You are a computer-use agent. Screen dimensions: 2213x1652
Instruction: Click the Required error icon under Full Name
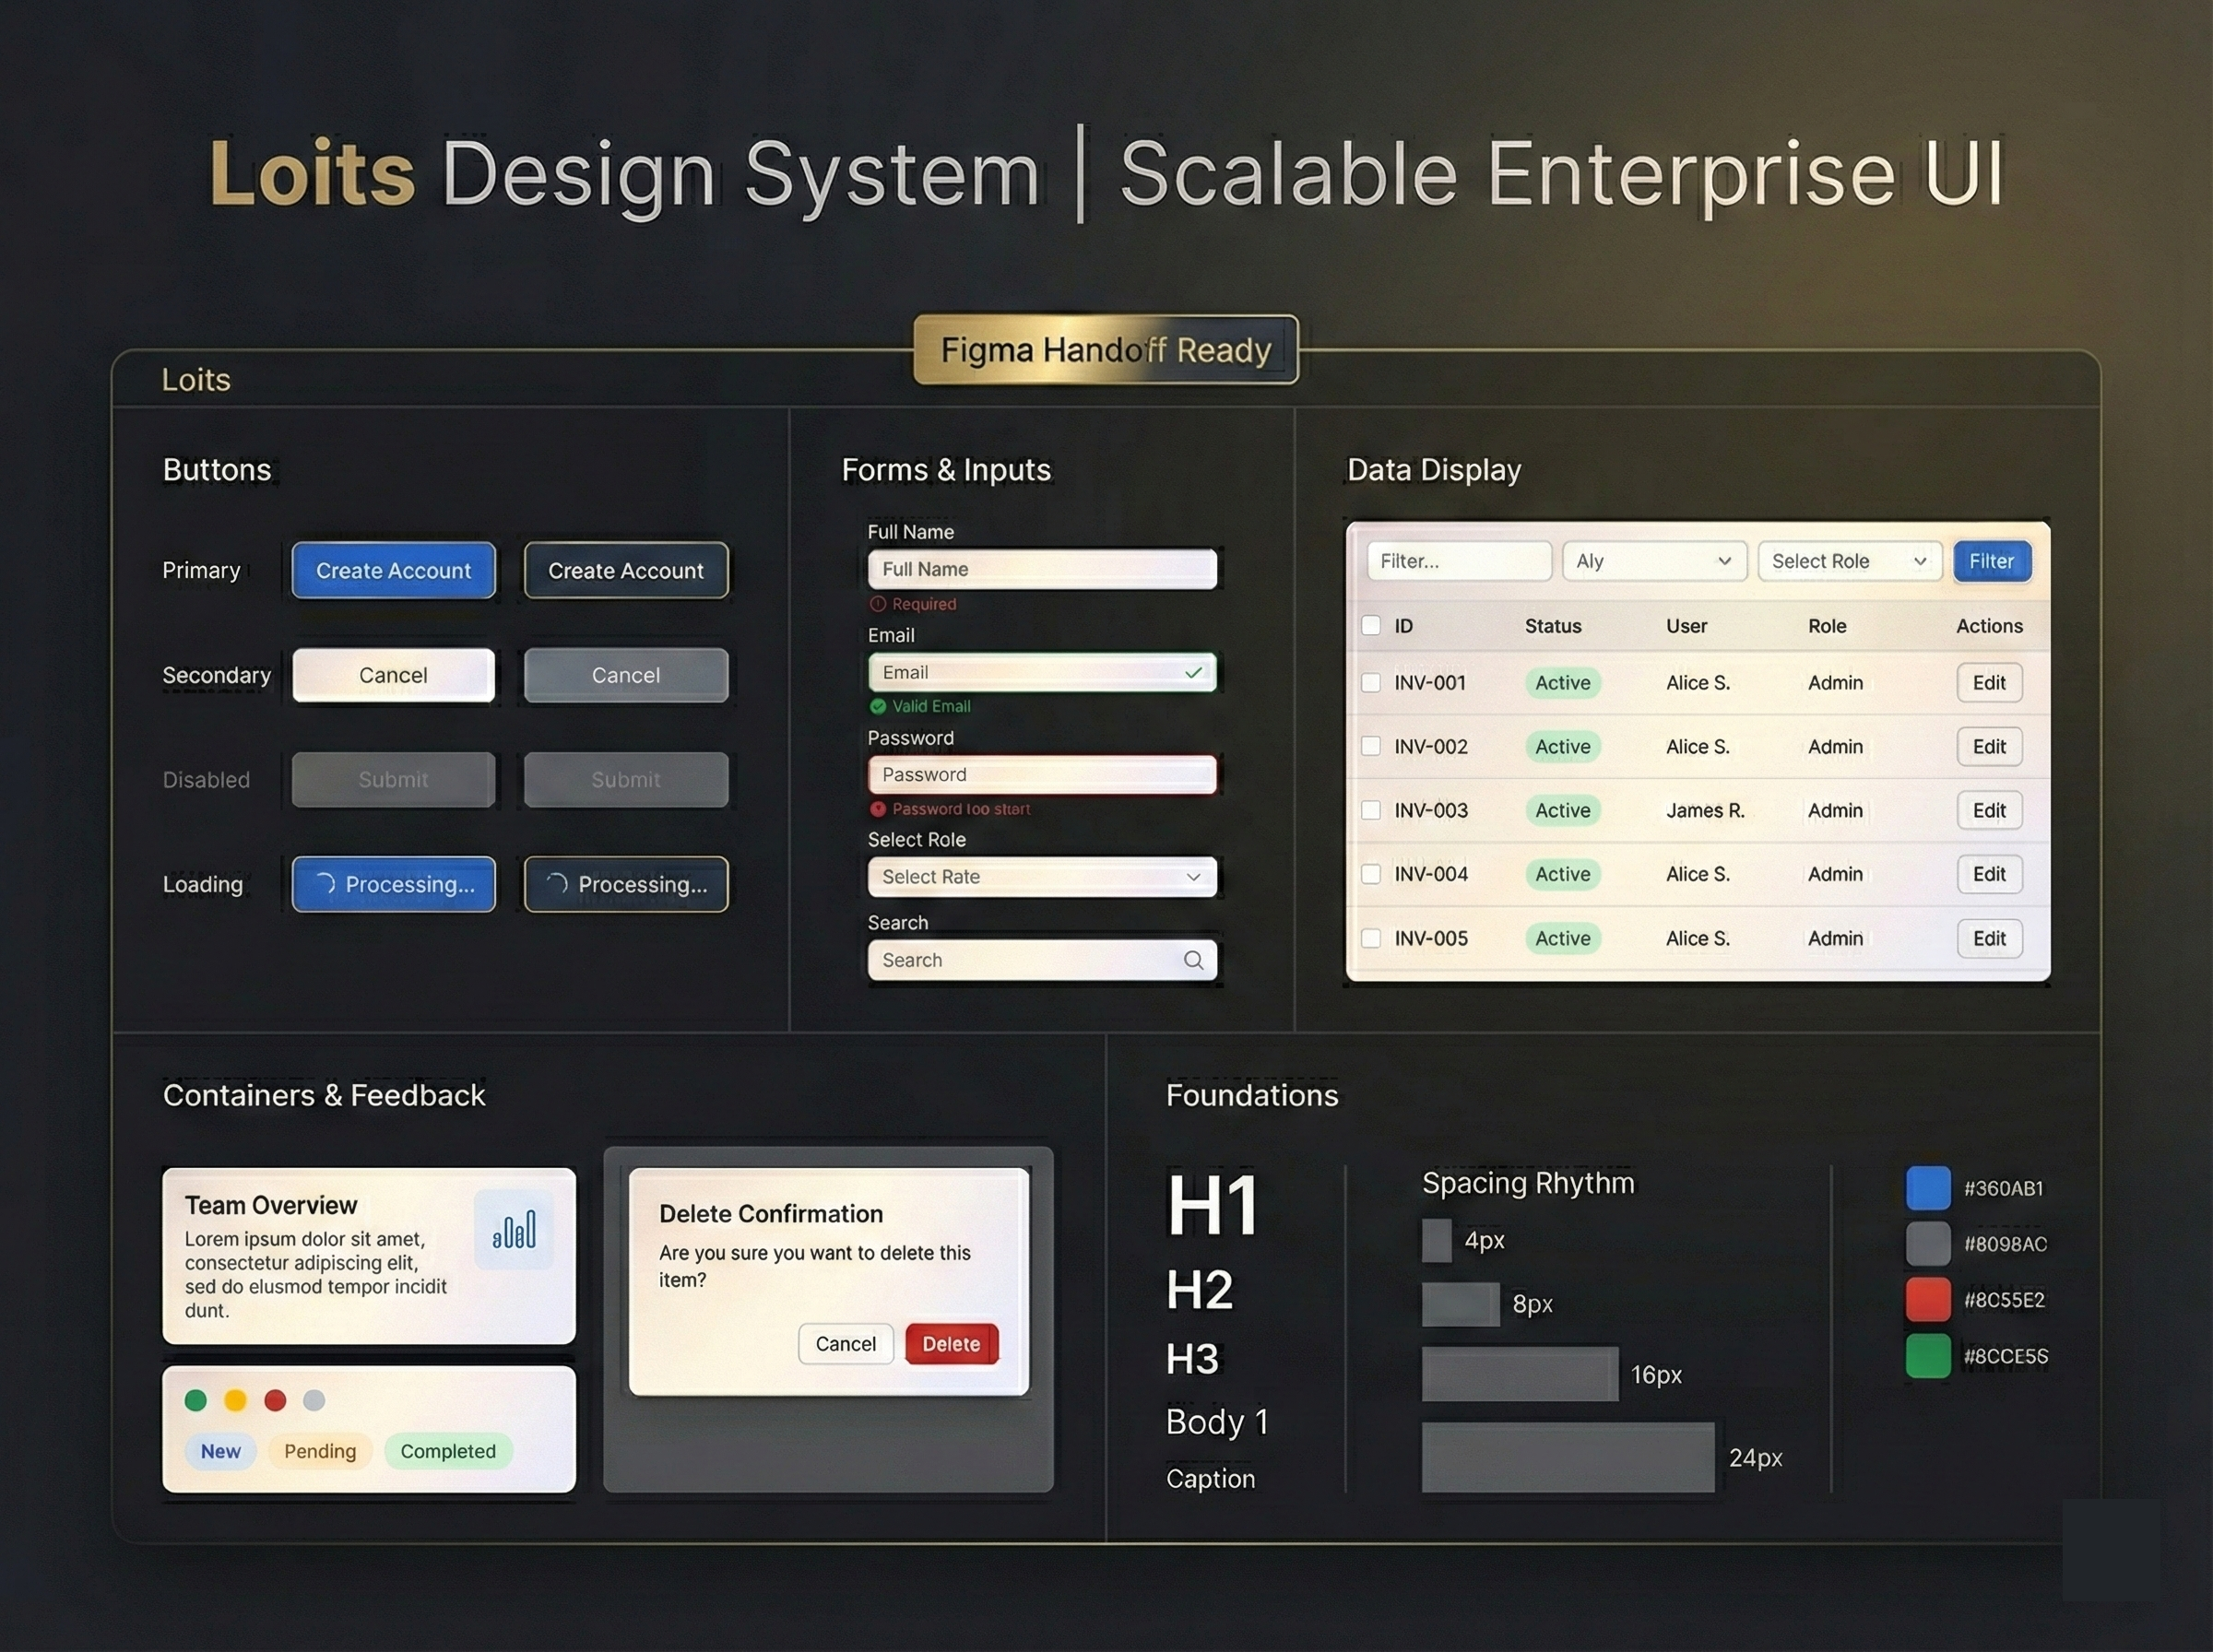[x=878, y=604]
